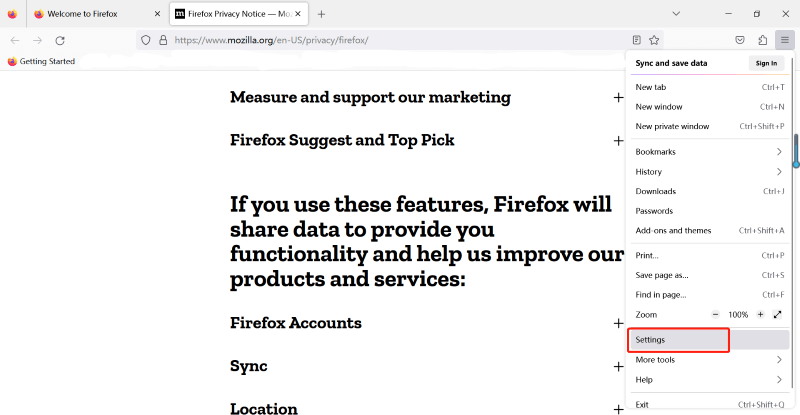Image resolution: width=800 pixels, height=415 pixels.
Task: Show tracking protection shield icon info
Action: 146,40
